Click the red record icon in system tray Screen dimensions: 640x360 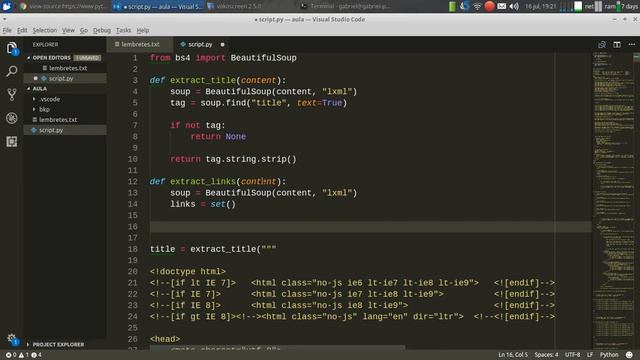pos(489,6)
